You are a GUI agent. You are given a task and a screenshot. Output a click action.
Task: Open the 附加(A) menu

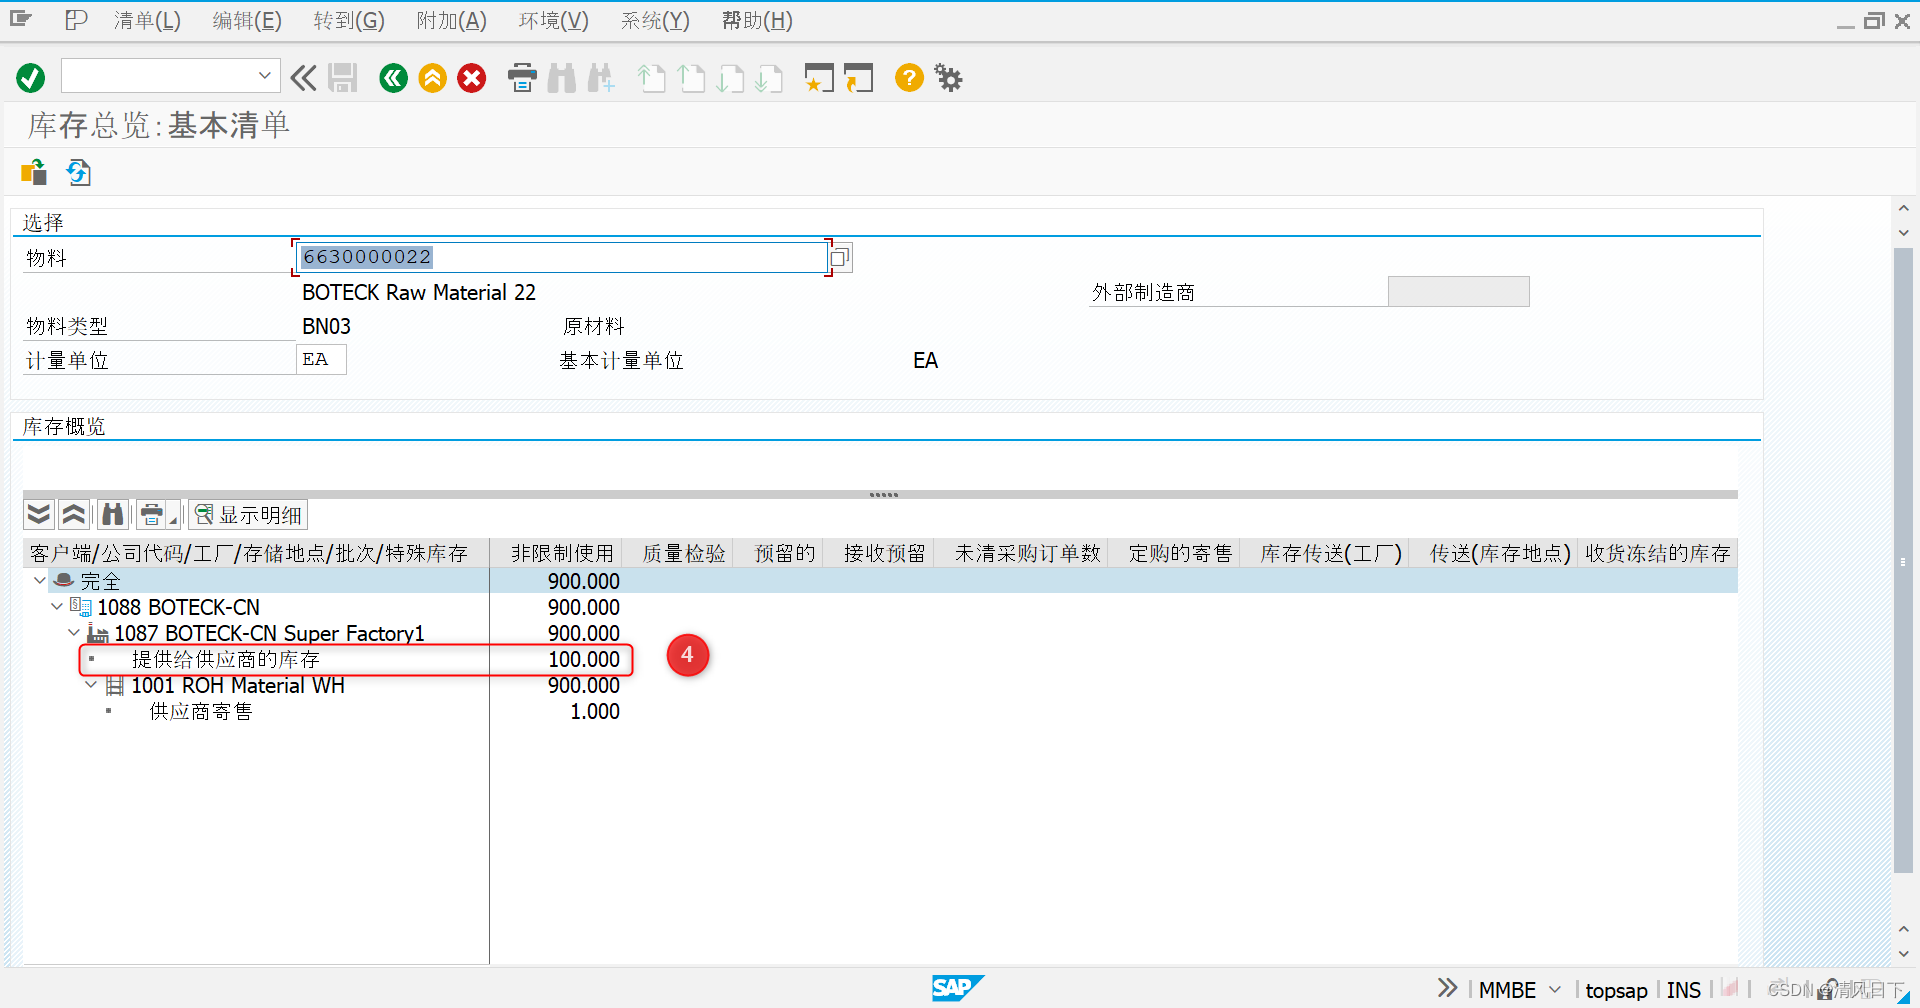pos(452,20)
